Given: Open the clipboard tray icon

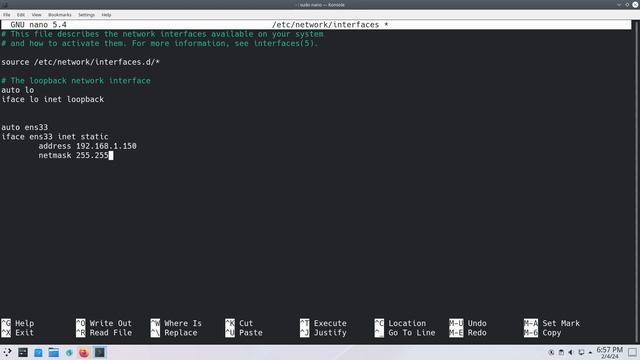Looking at the screenshot, I should tap(561, 353).
